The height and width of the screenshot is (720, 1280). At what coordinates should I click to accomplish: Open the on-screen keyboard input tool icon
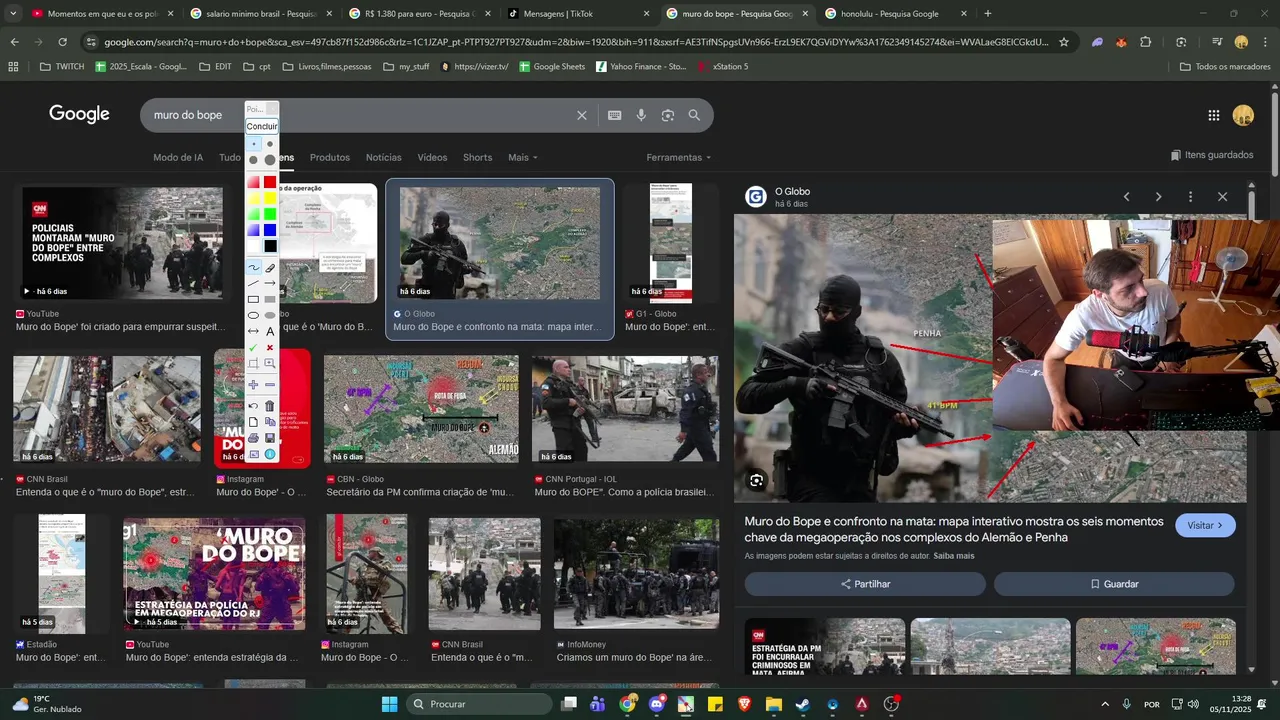(615, 115)
